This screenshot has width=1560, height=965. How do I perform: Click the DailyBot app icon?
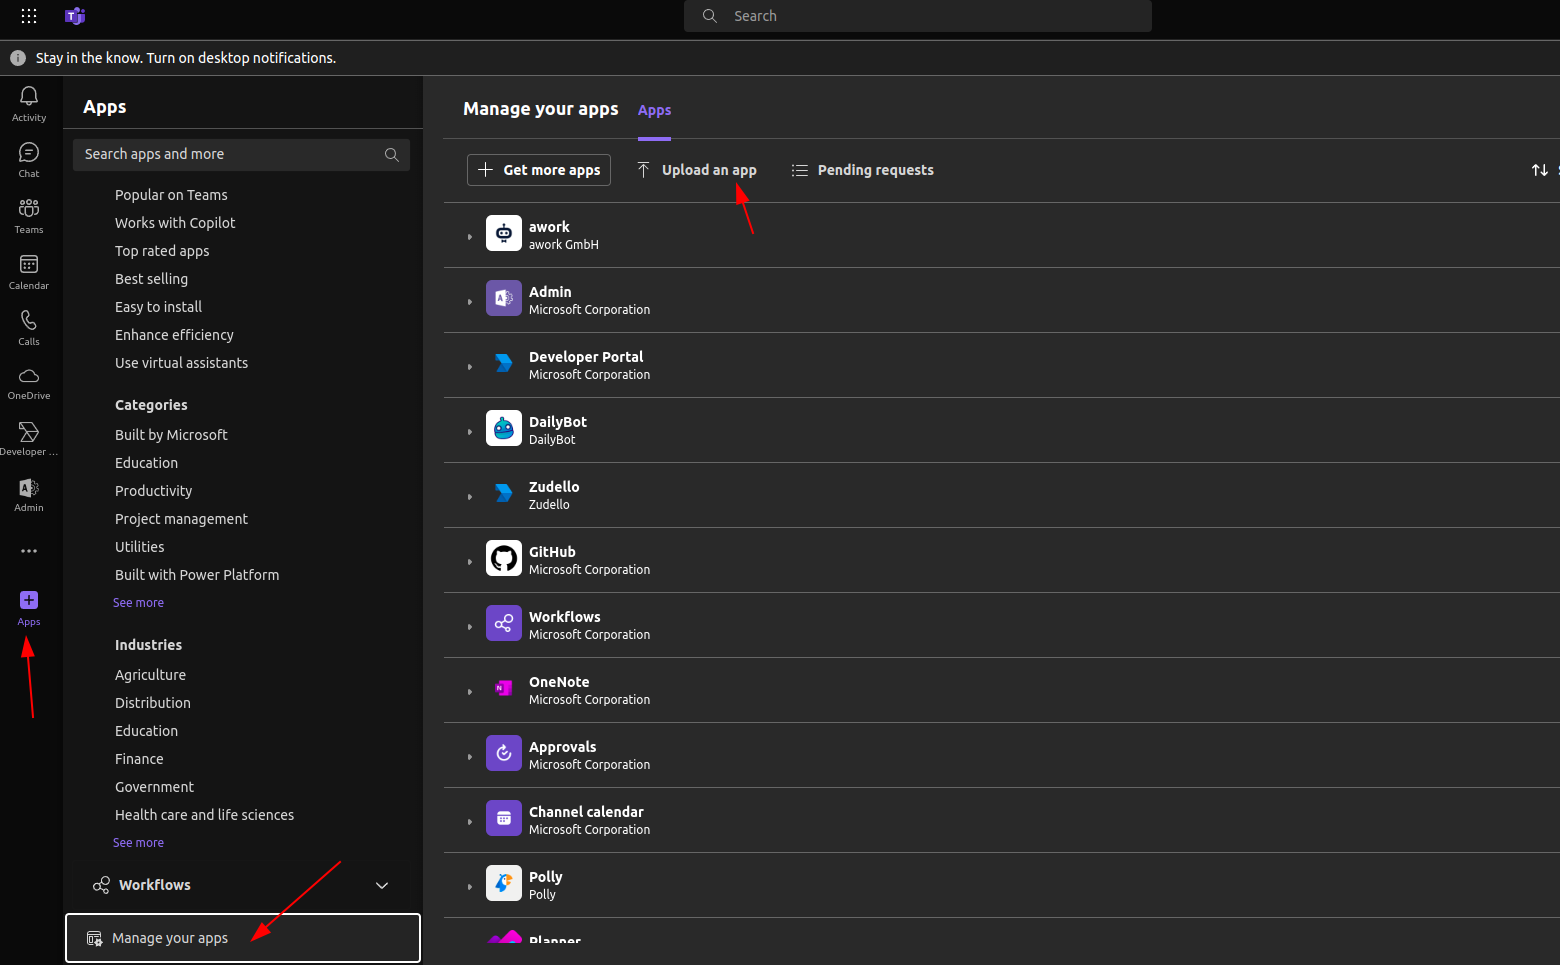click(x=504, y=428)
